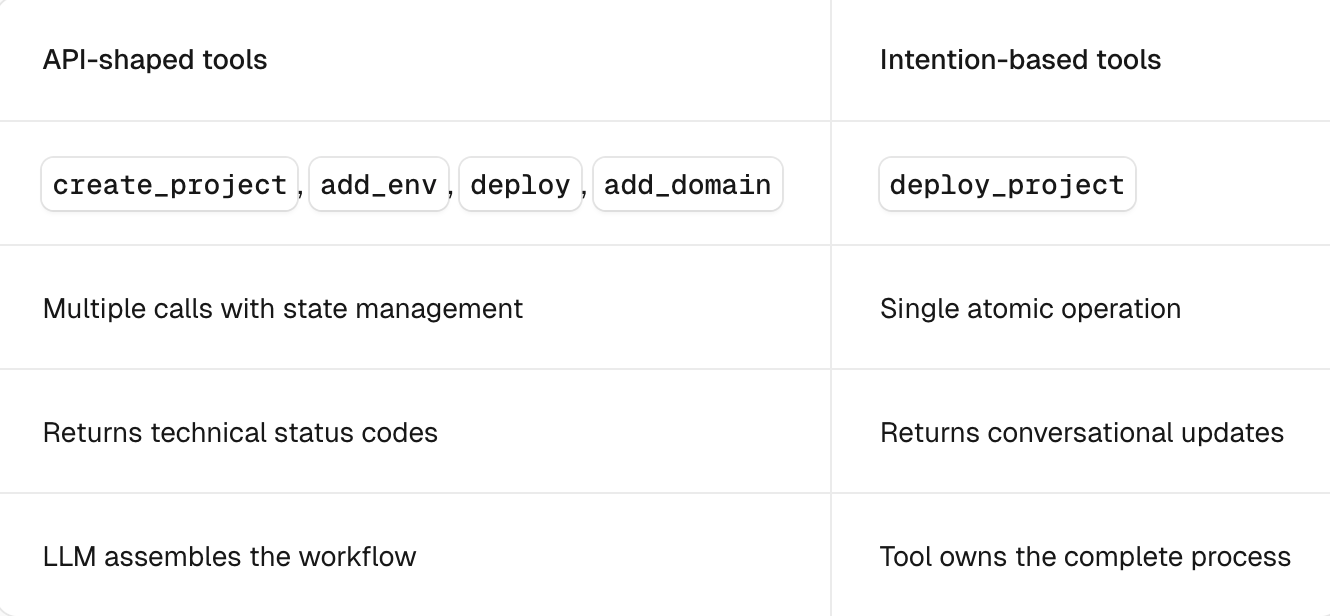Click the Returns conversational updates text
The image size is (1330, 616).
pyautogui.click(x=1082, y=433)
